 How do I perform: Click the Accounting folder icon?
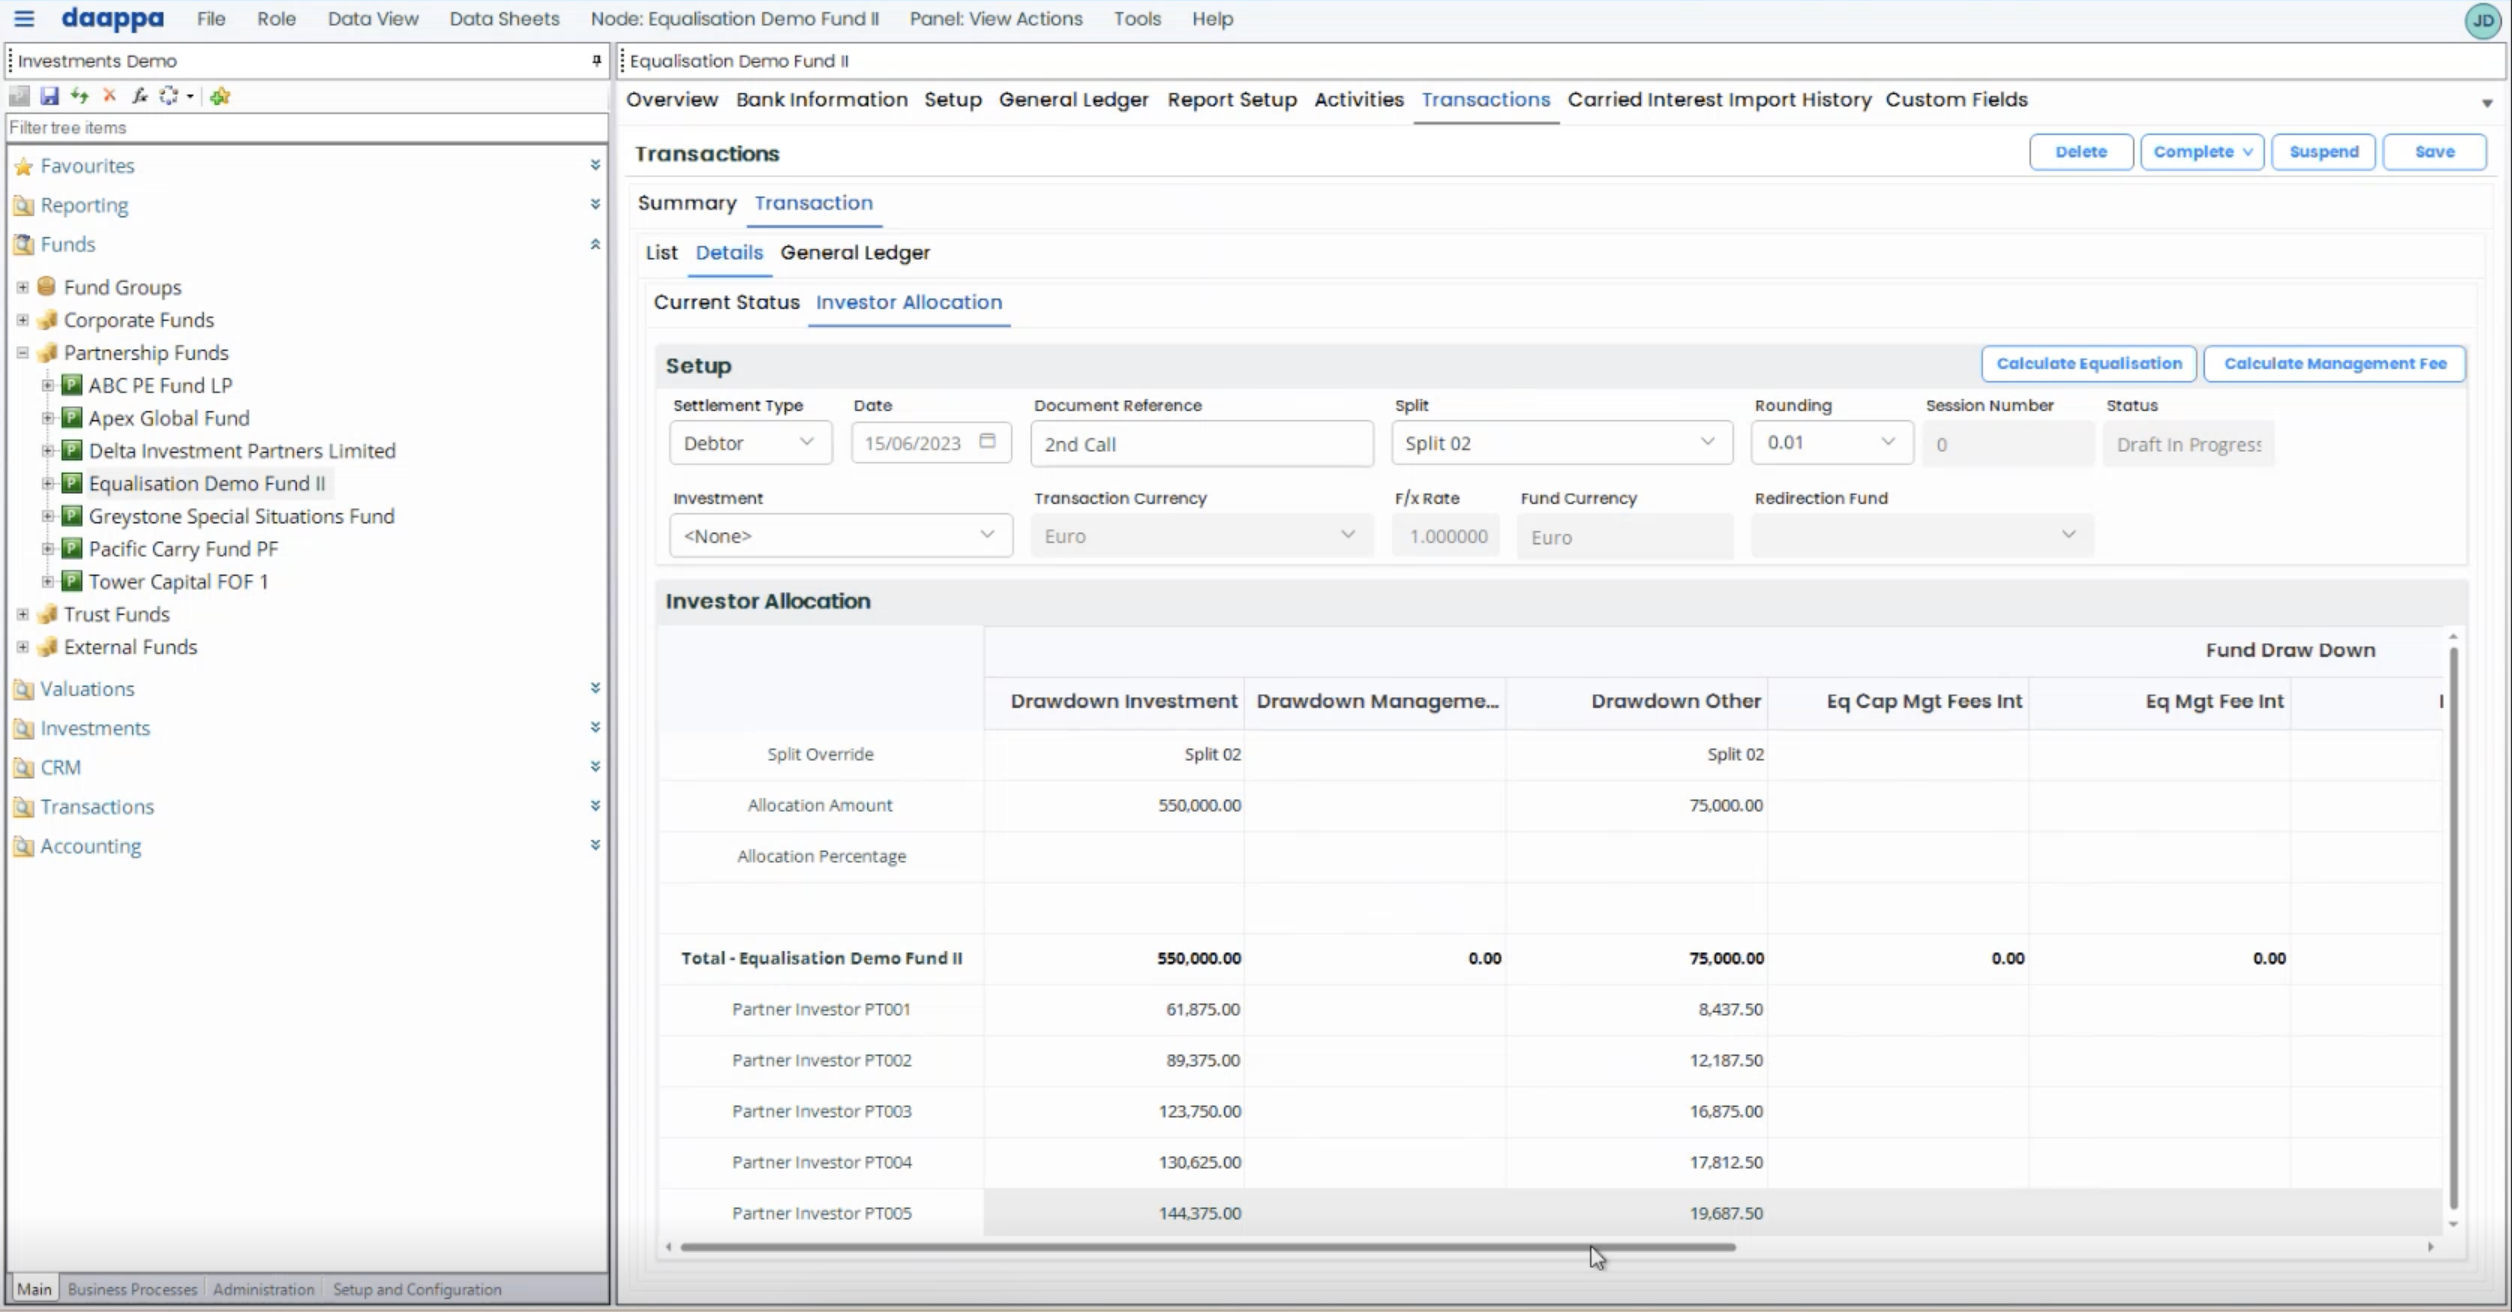24,847
